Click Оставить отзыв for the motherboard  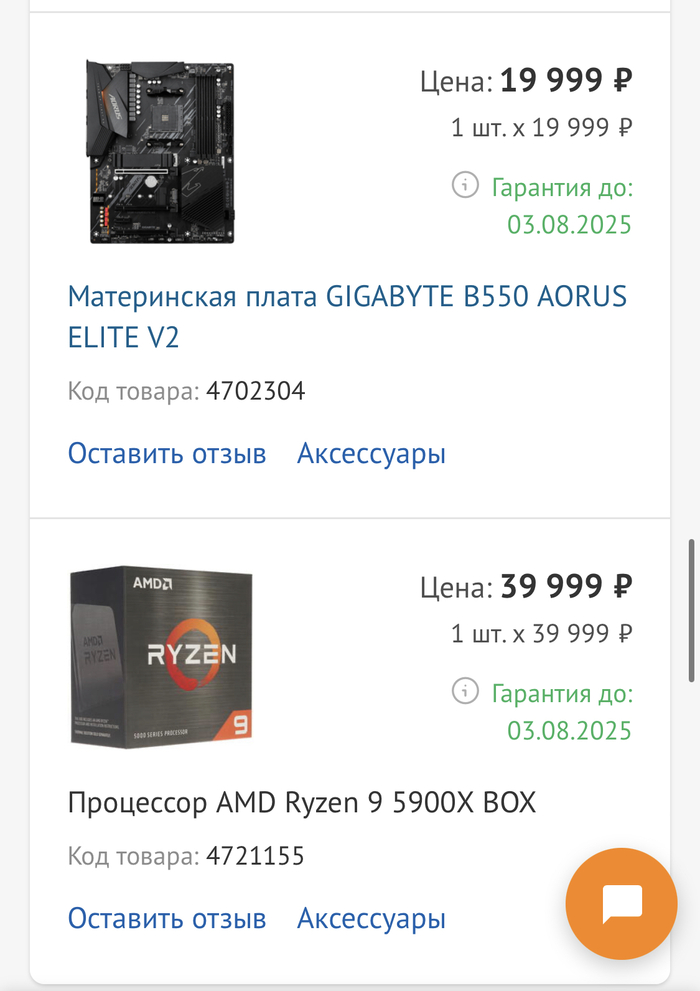pyautogui.click(x=167, y=454)
